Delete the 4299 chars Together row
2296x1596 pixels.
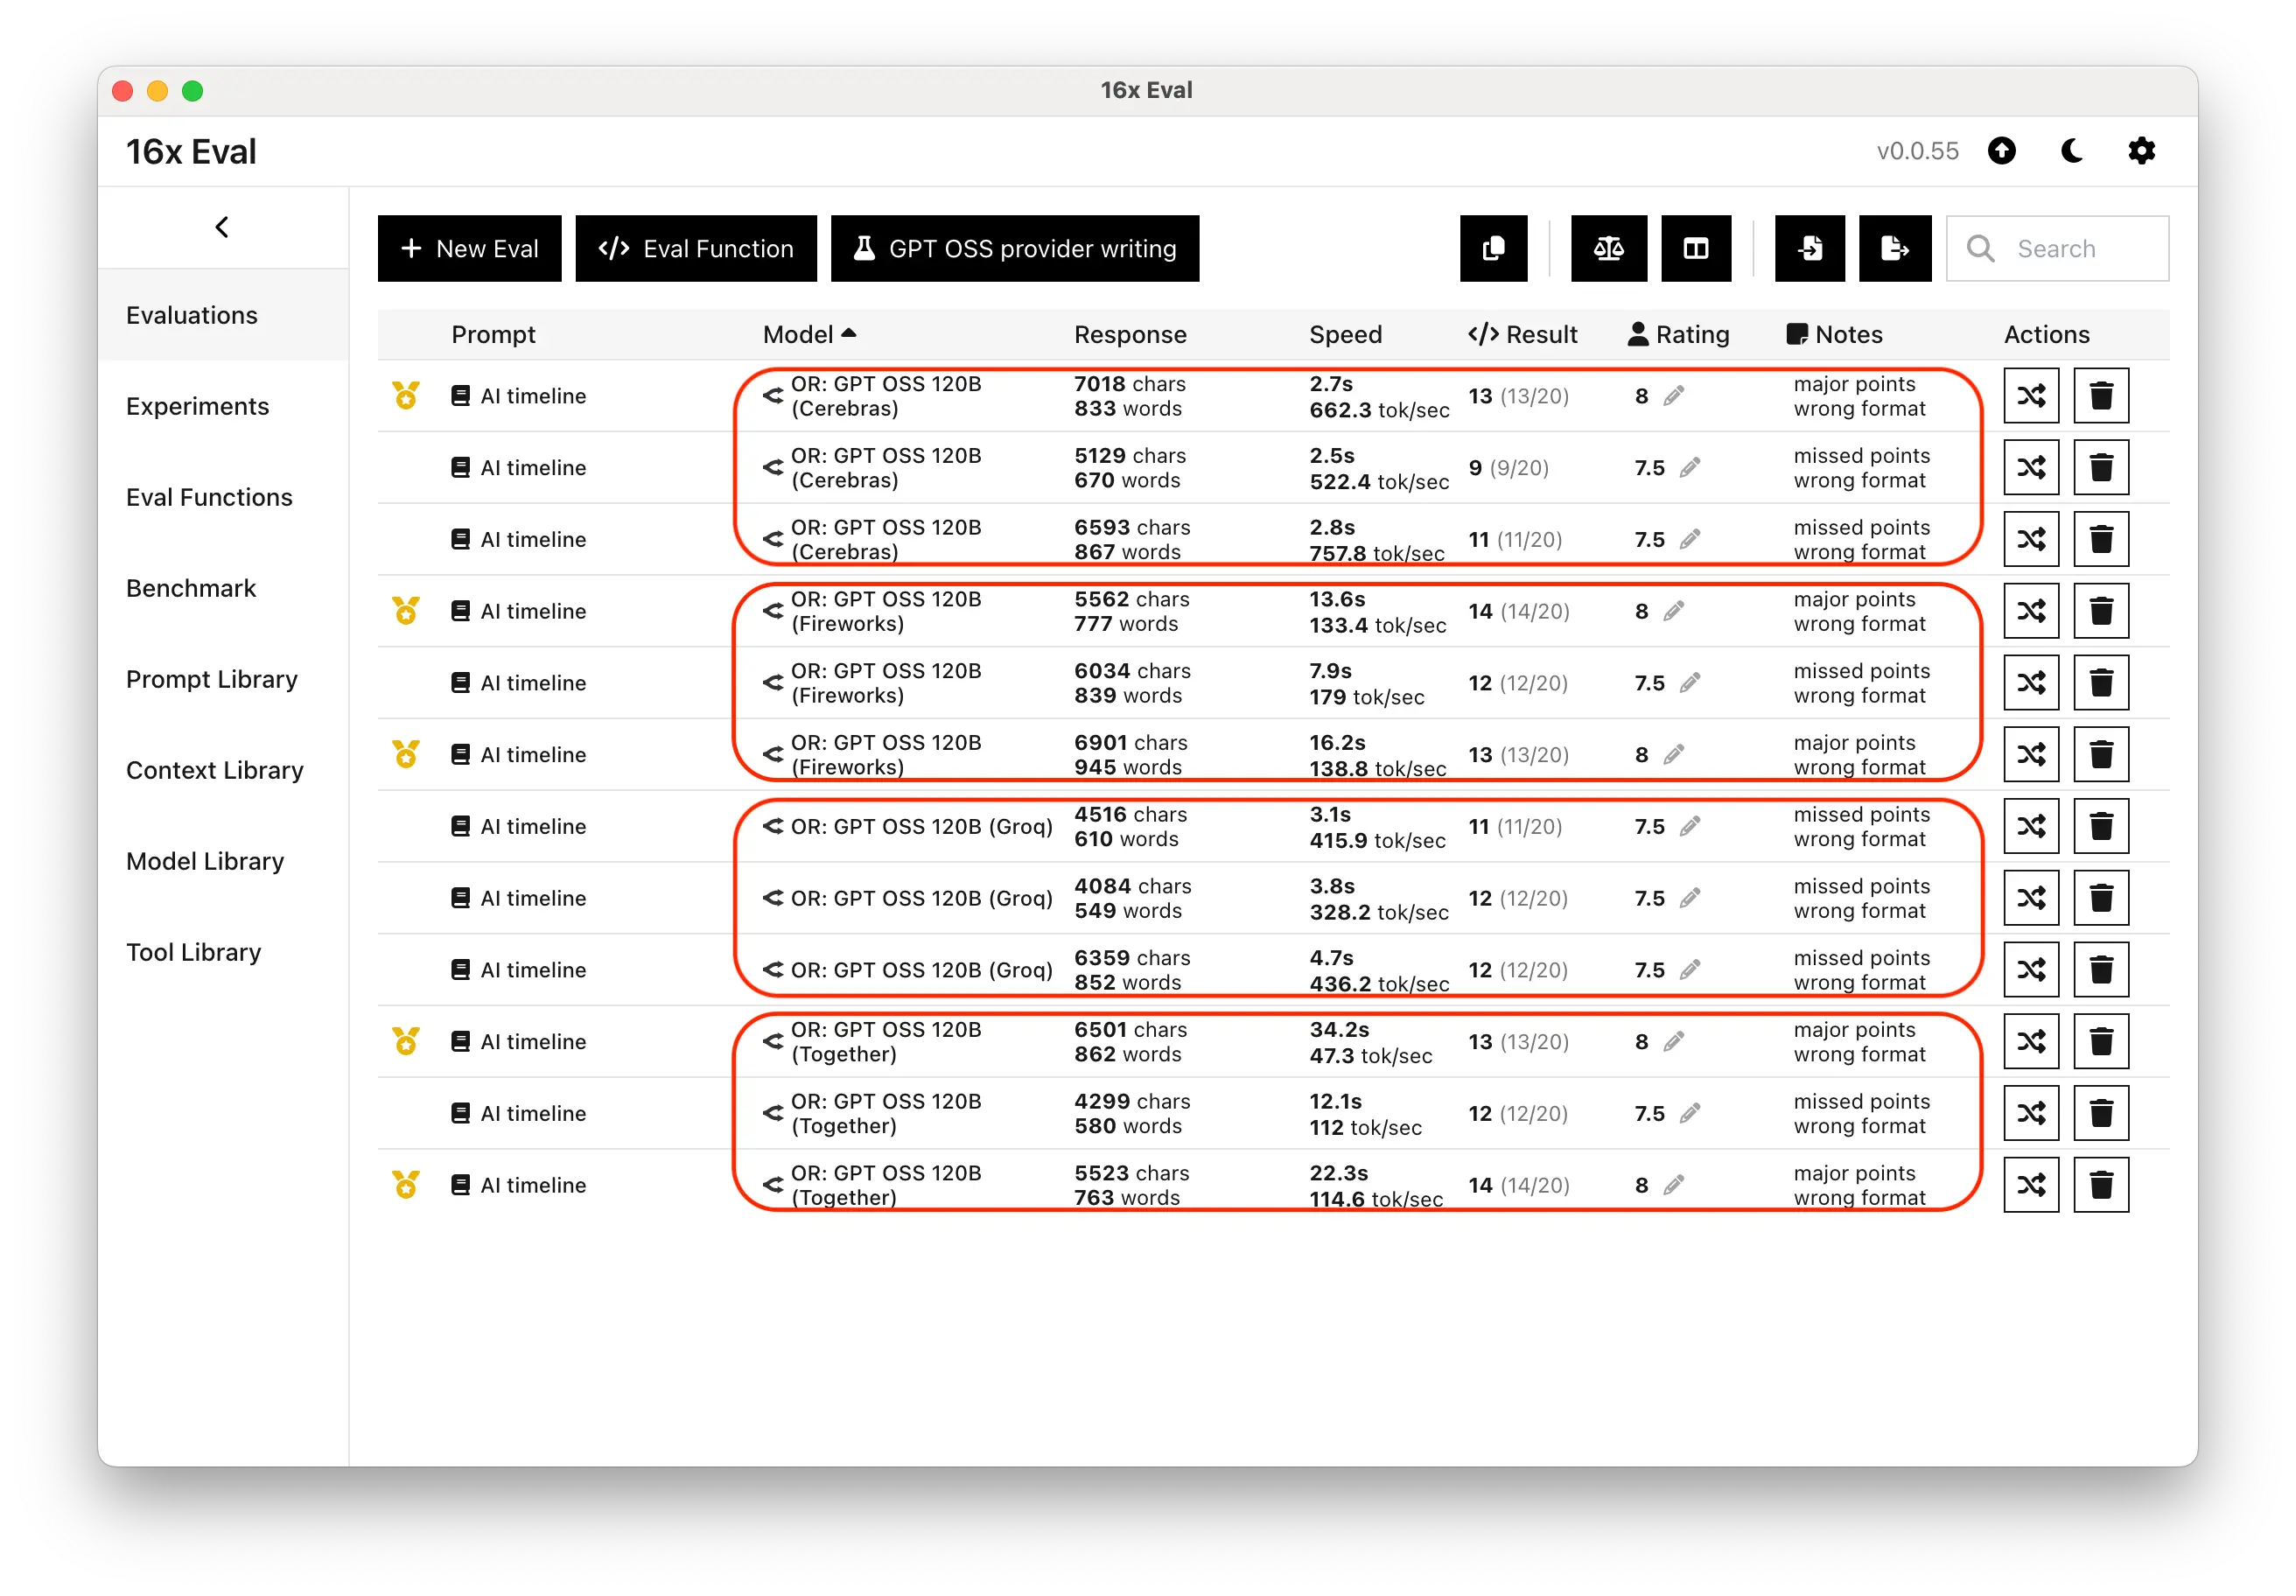pos(2101,1114)
